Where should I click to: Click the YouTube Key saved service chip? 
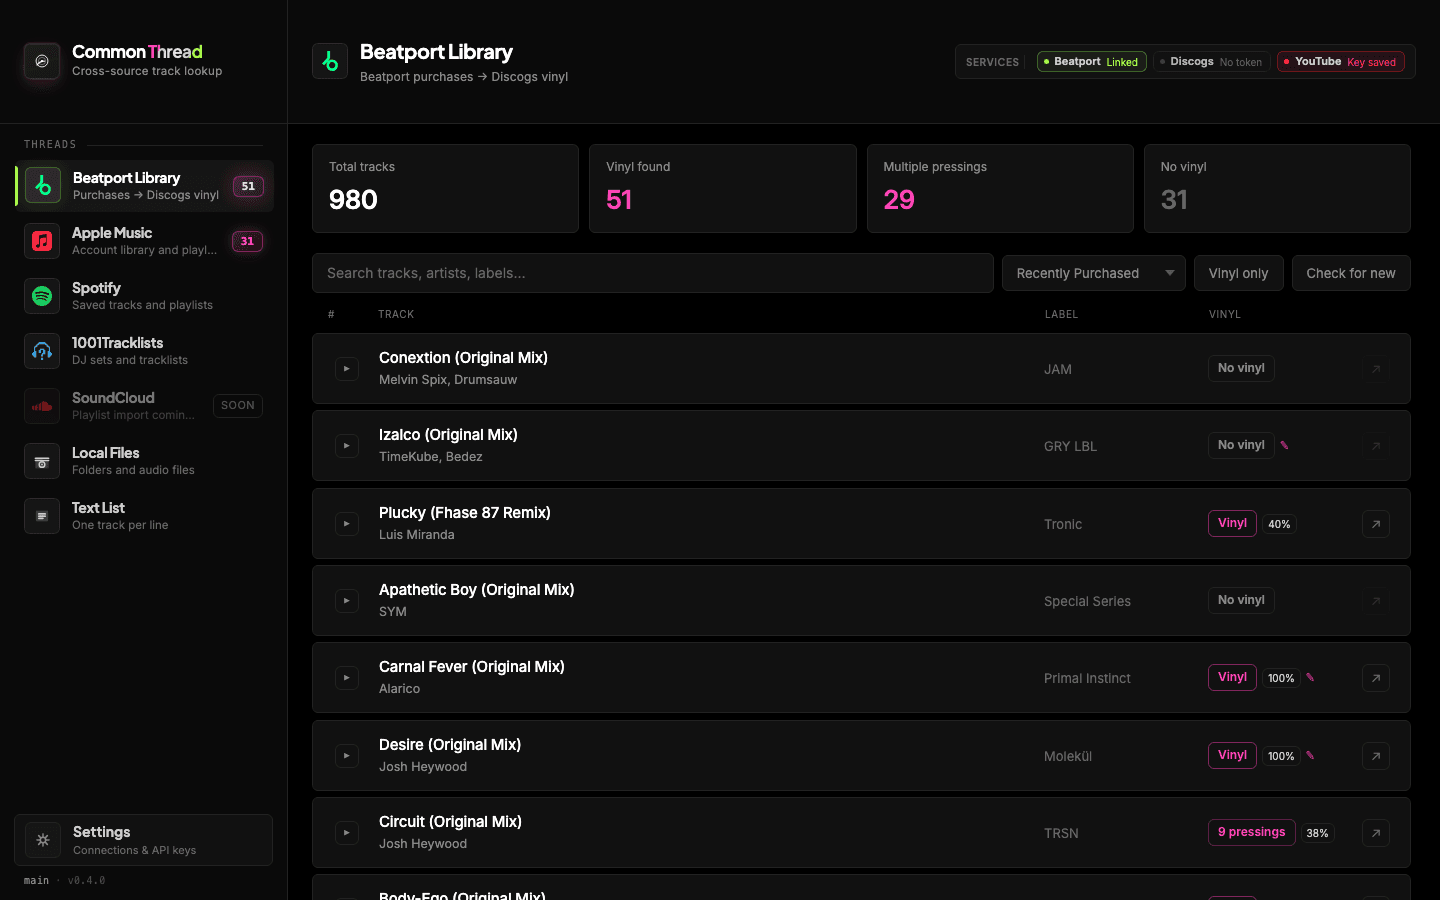pos(1341,62)
